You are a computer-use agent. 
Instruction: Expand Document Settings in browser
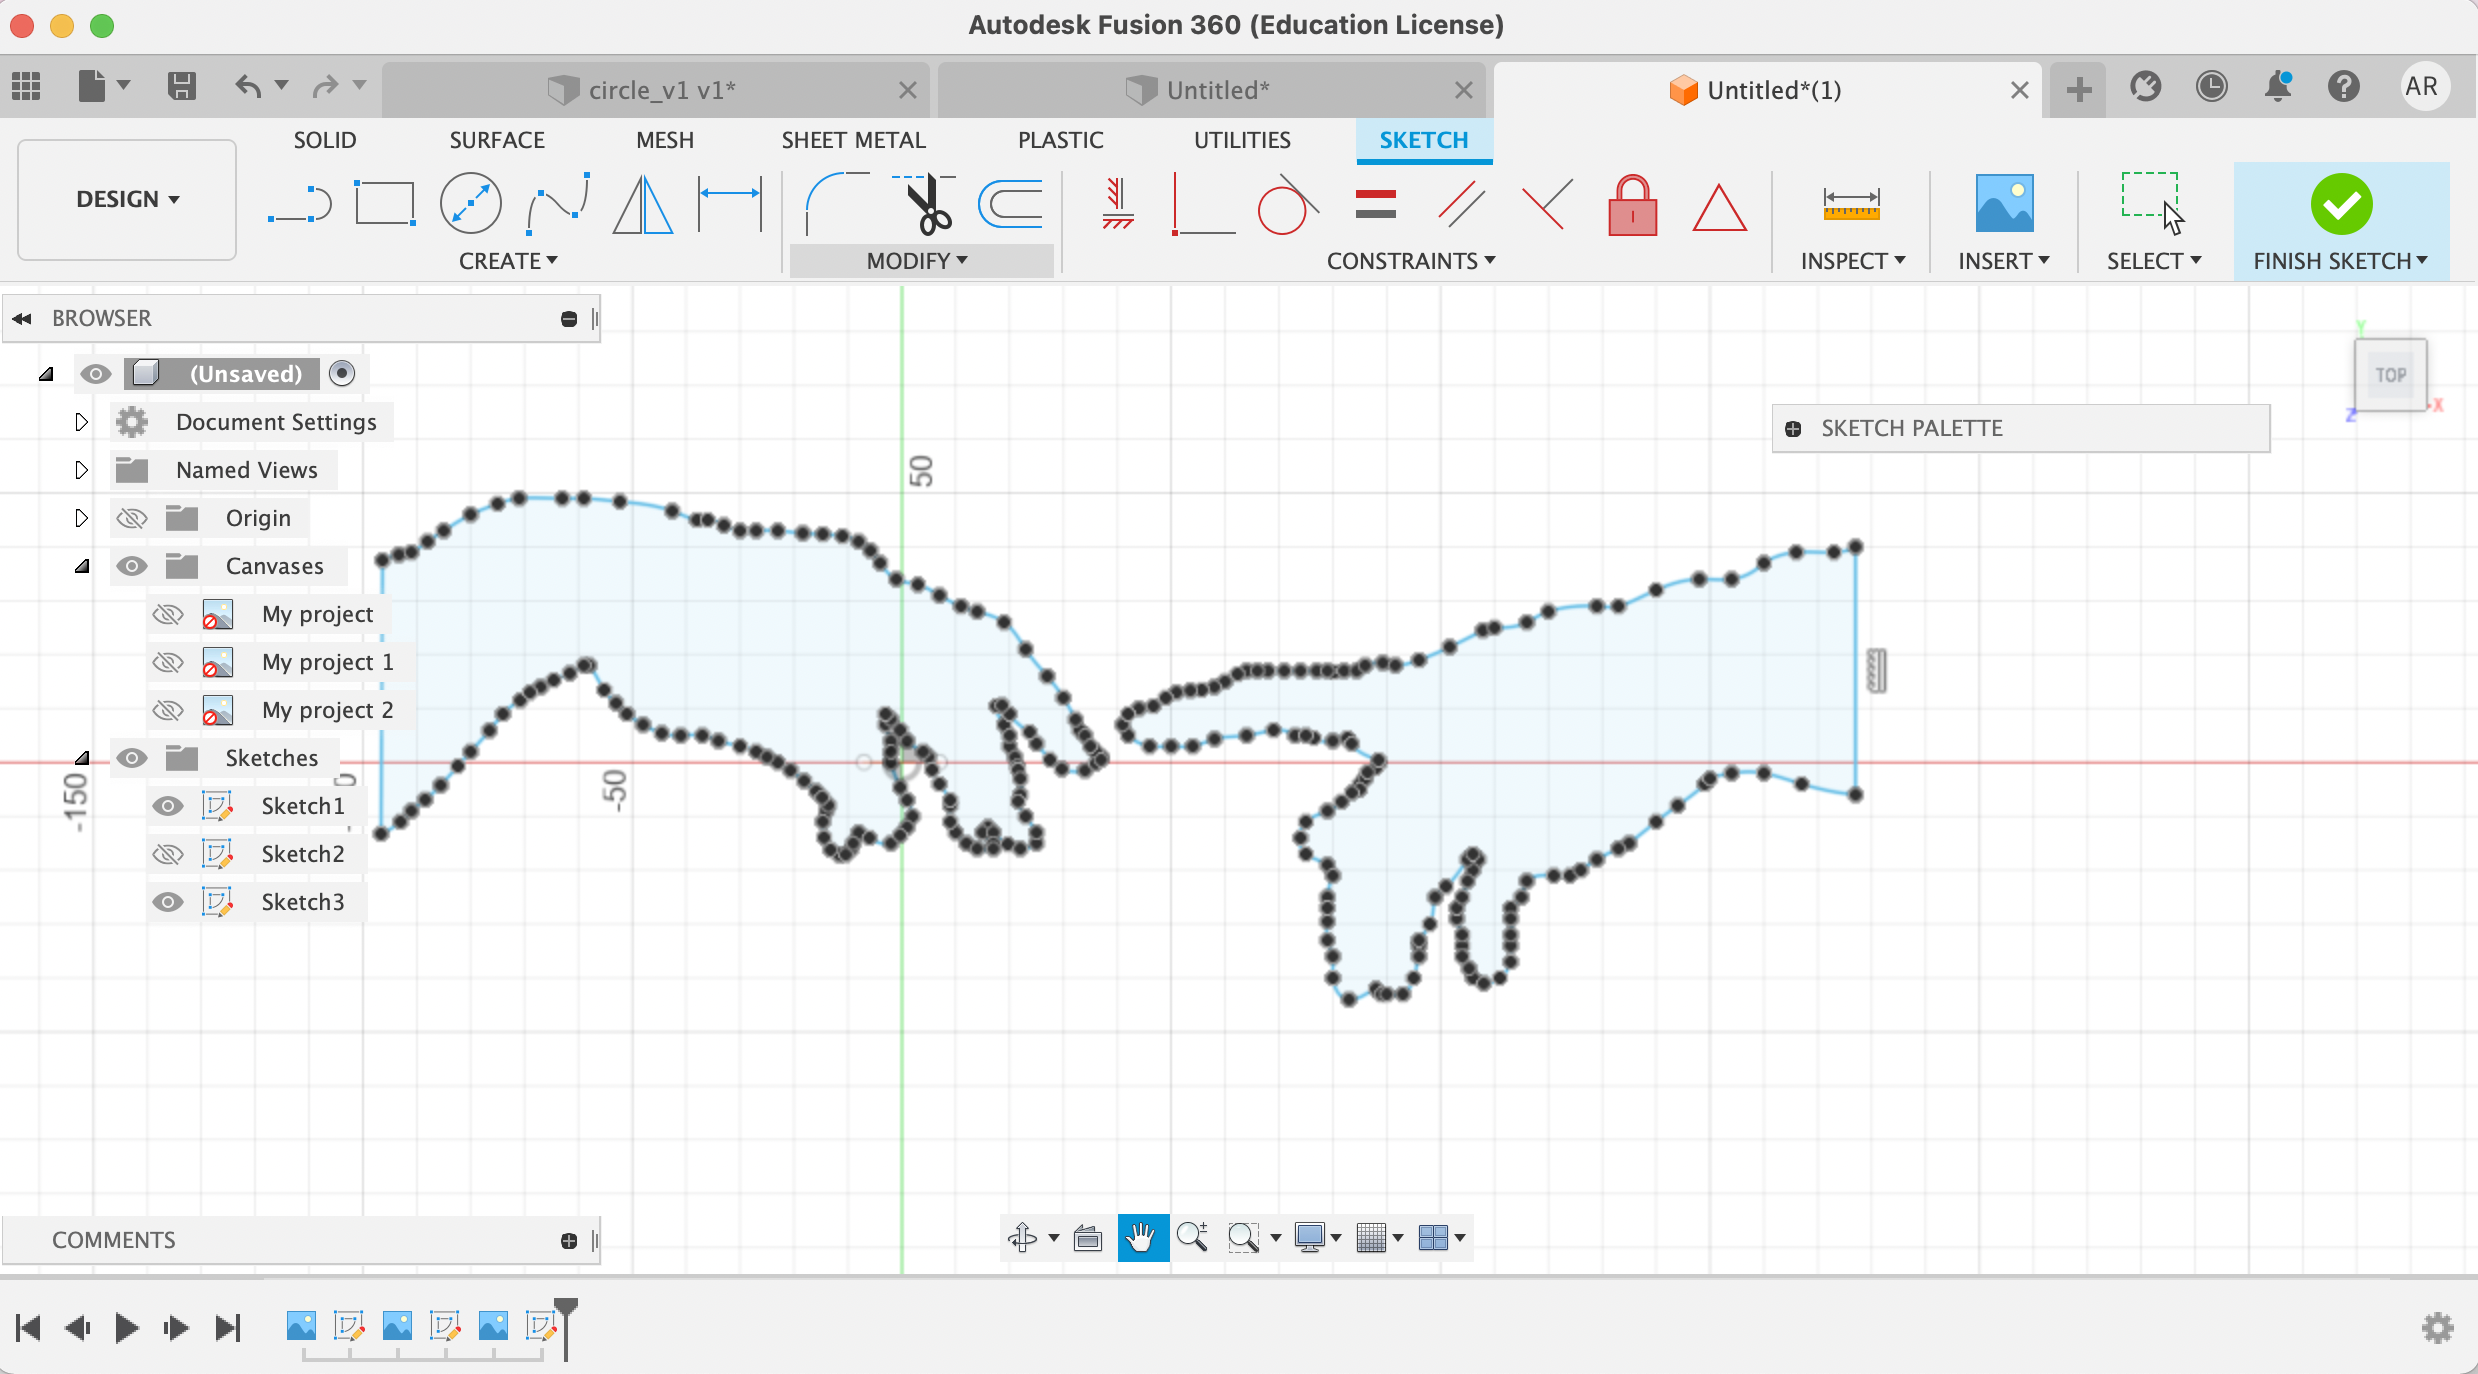coord(82,422)
